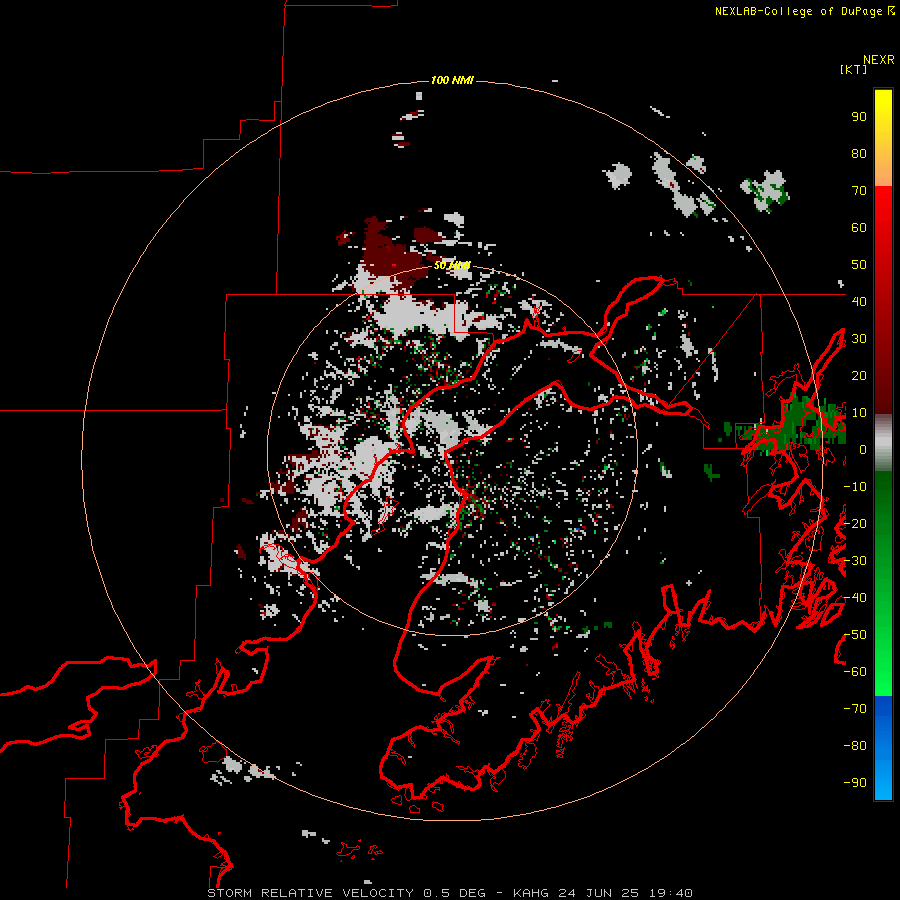Click the -20 knot scale label
The image size is (900, 900).
pyautogui.click(x=855, y=523)
